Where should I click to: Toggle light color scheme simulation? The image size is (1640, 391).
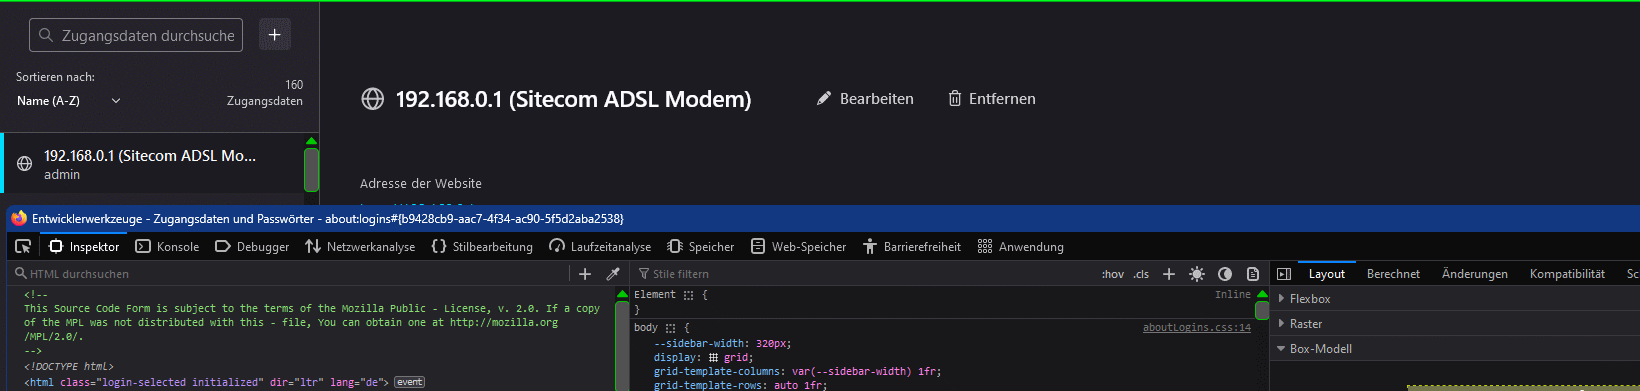[x=1196, y=274]
